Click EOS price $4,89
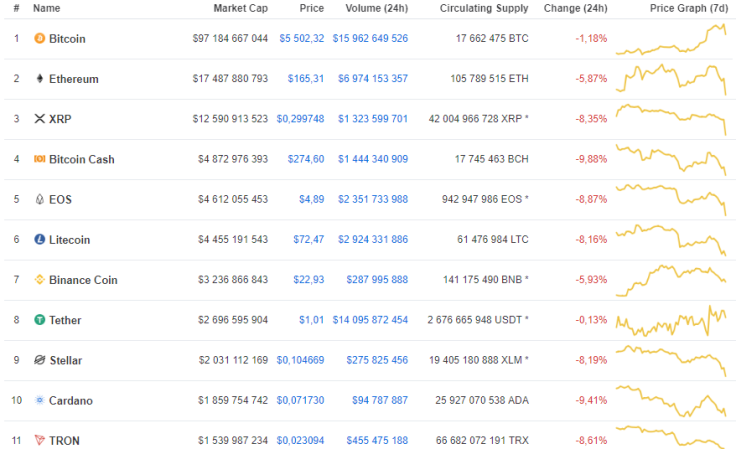 [312, 199]
